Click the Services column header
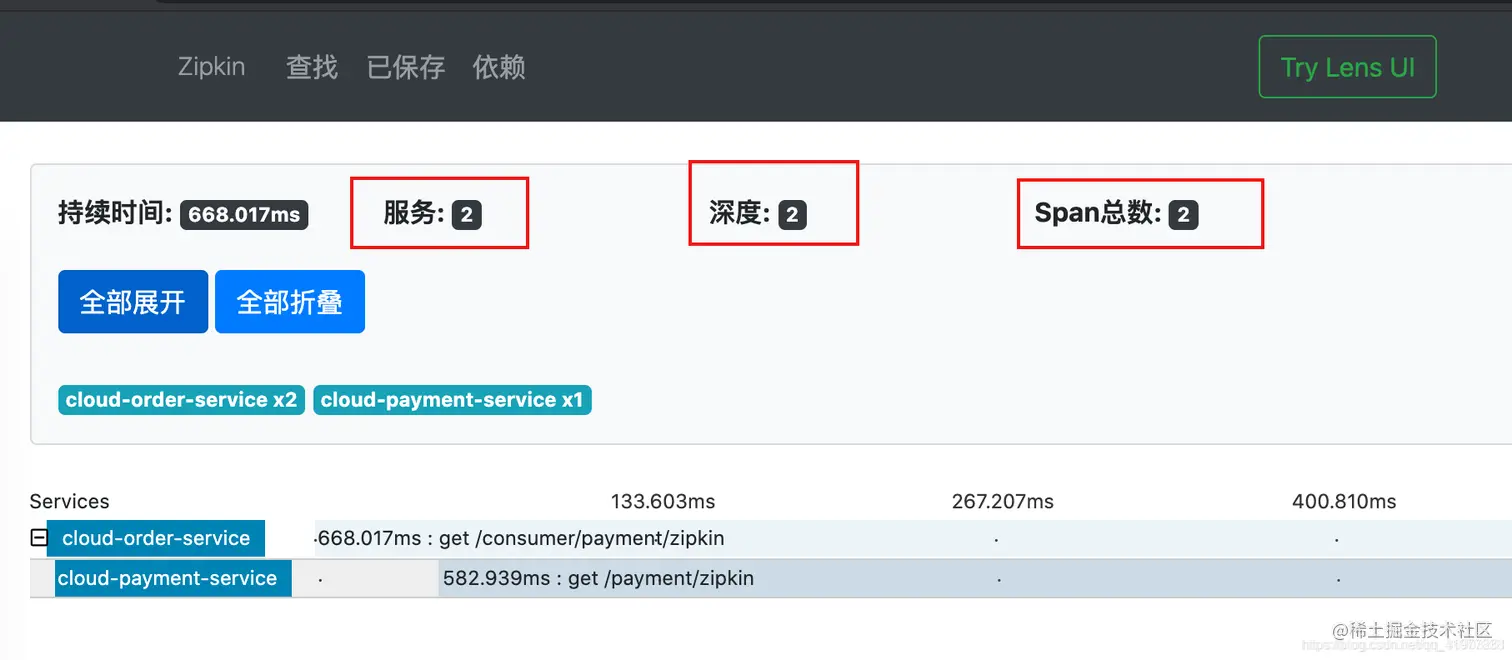The height and width of the screenshot is (660, 1512). [69, 501]
